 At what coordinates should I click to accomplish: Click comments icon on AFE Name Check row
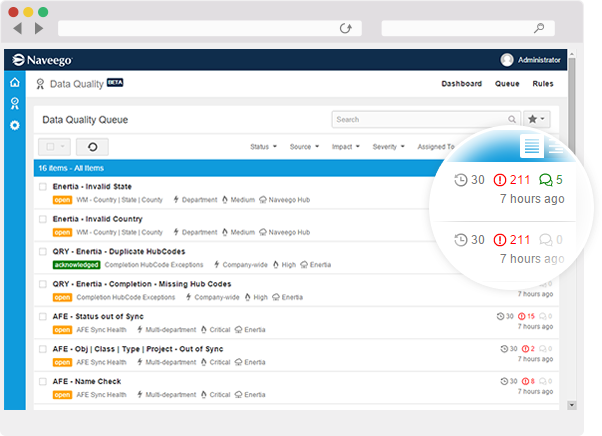pyautogui.click(x=545, y=381)
